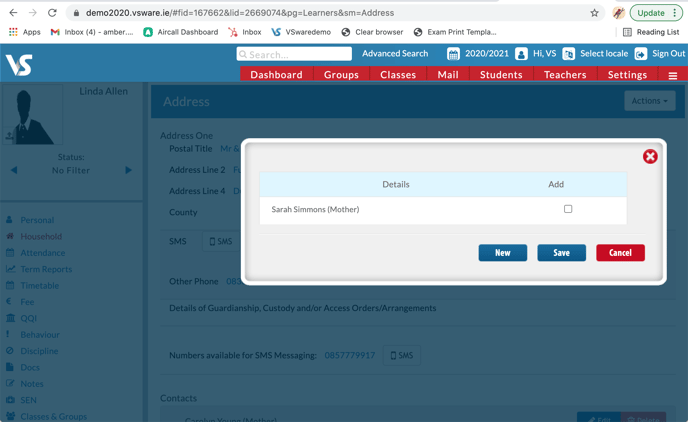Open the Reading List

coord(651,32)
